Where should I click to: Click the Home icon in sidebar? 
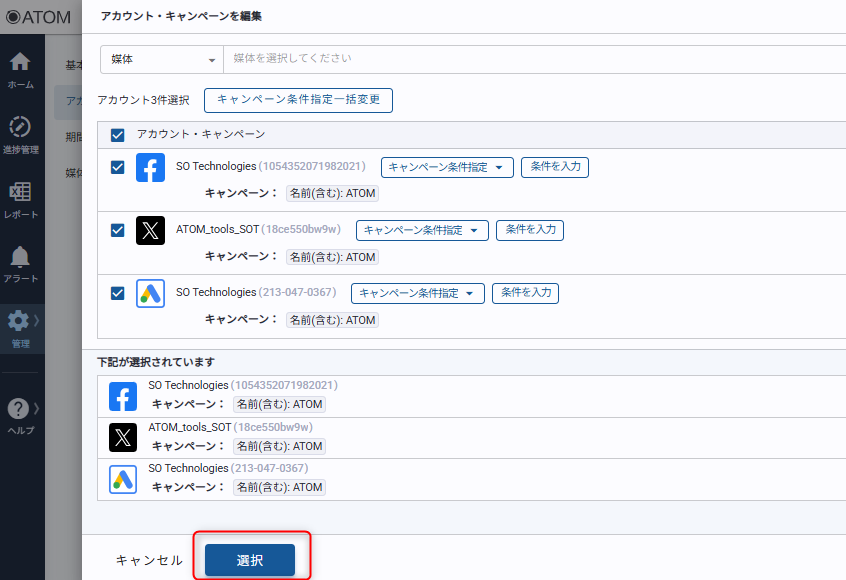[x=20, y=62]
